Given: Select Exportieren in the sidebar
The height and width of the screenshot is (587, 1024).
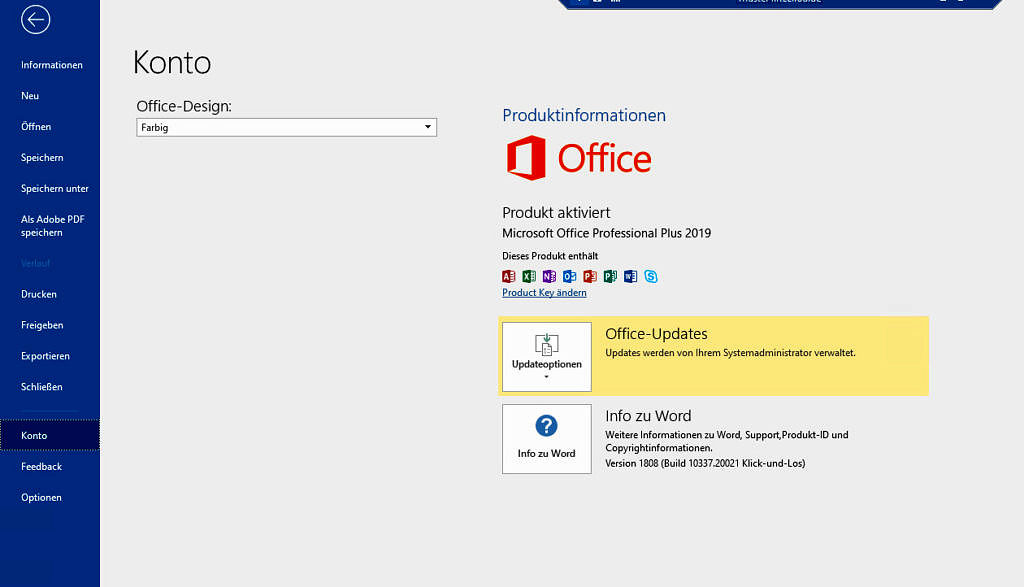Looking at the screenshot, I should (x=45, y=356).
